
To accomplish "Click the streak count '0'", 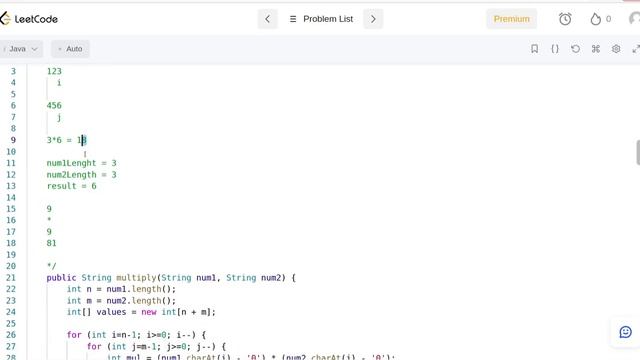I will coord(609,19).
